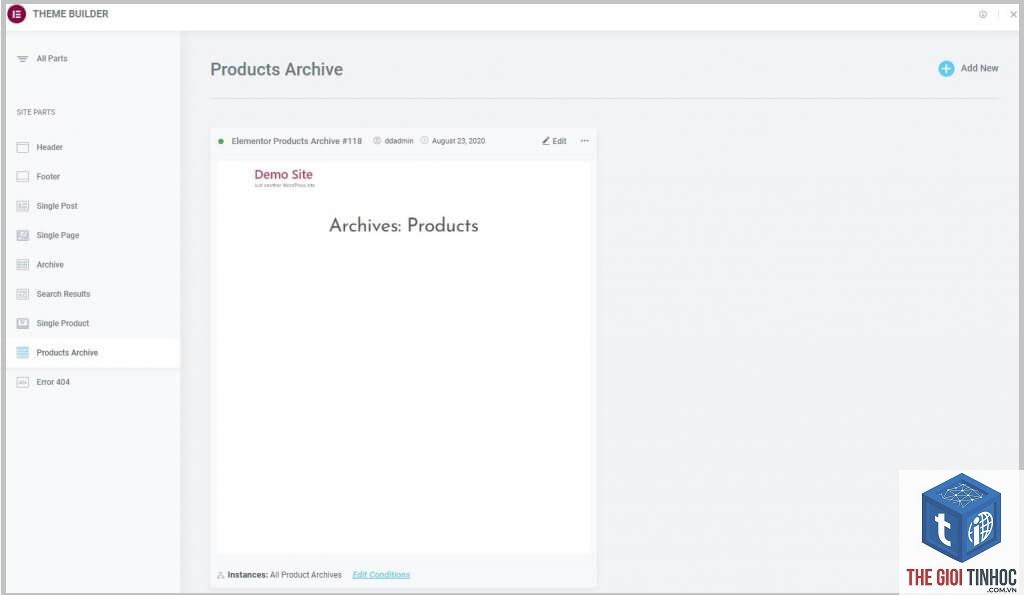
Task: Click the author icon beside ddadmin
Action: (x=377, y=141)
